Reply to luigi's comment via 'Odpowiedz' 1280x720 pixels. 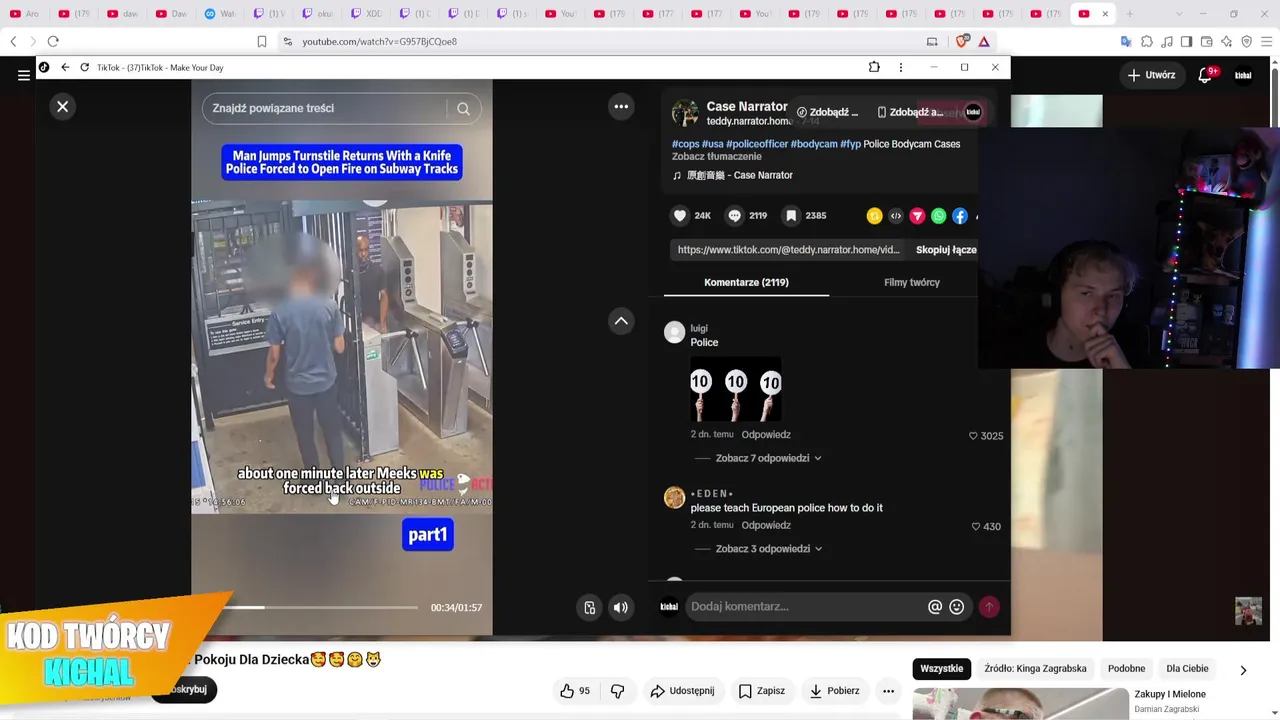tap(766, 435)
